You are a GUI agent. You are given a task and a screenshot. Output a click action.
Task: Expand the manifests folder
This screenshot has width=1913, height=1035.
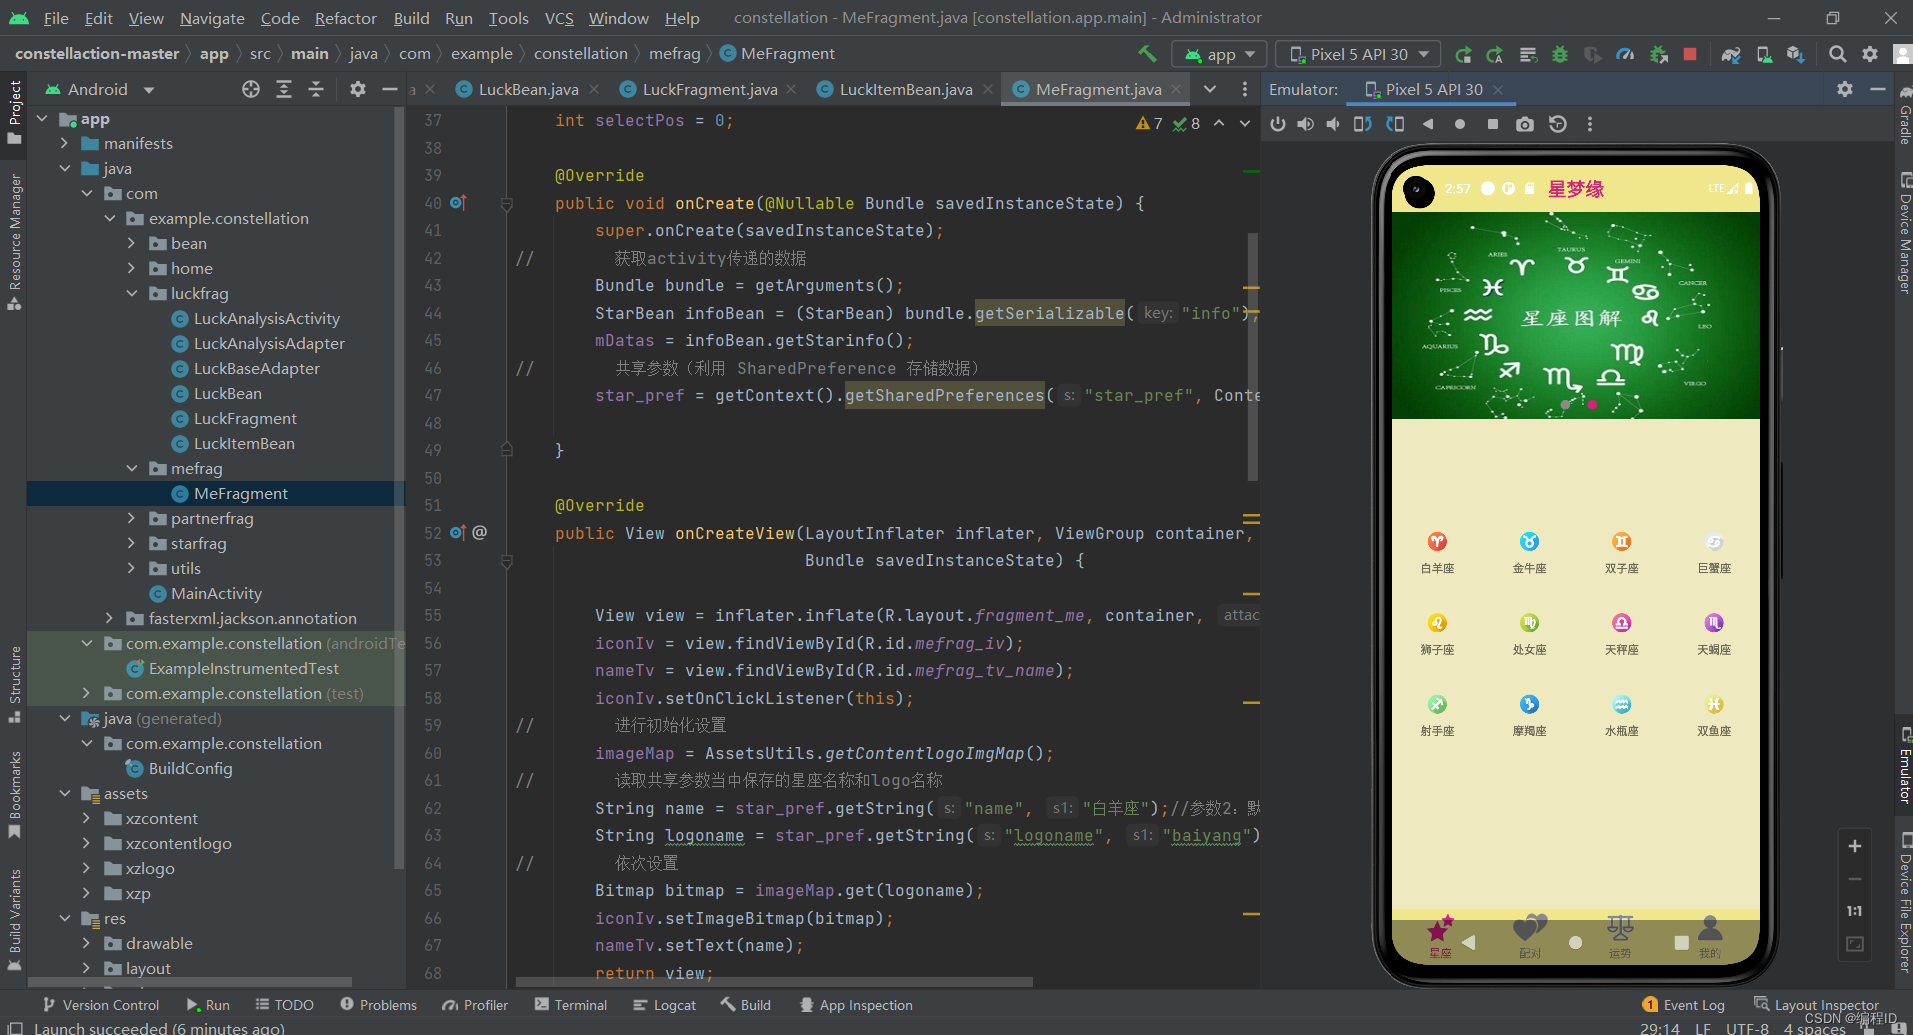click(x=64, y=143)
